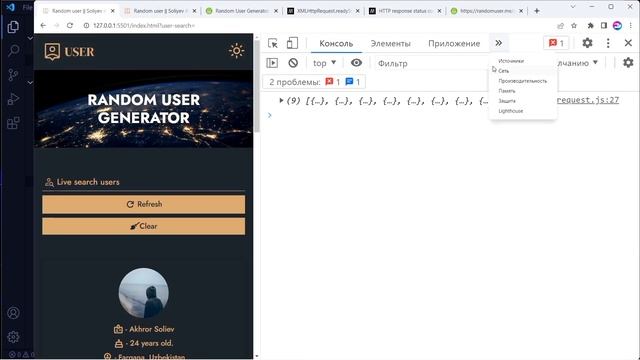Open a new browser tab
Image resolution: width=640 pixels, height=360 pixels.
click(537, 11)
